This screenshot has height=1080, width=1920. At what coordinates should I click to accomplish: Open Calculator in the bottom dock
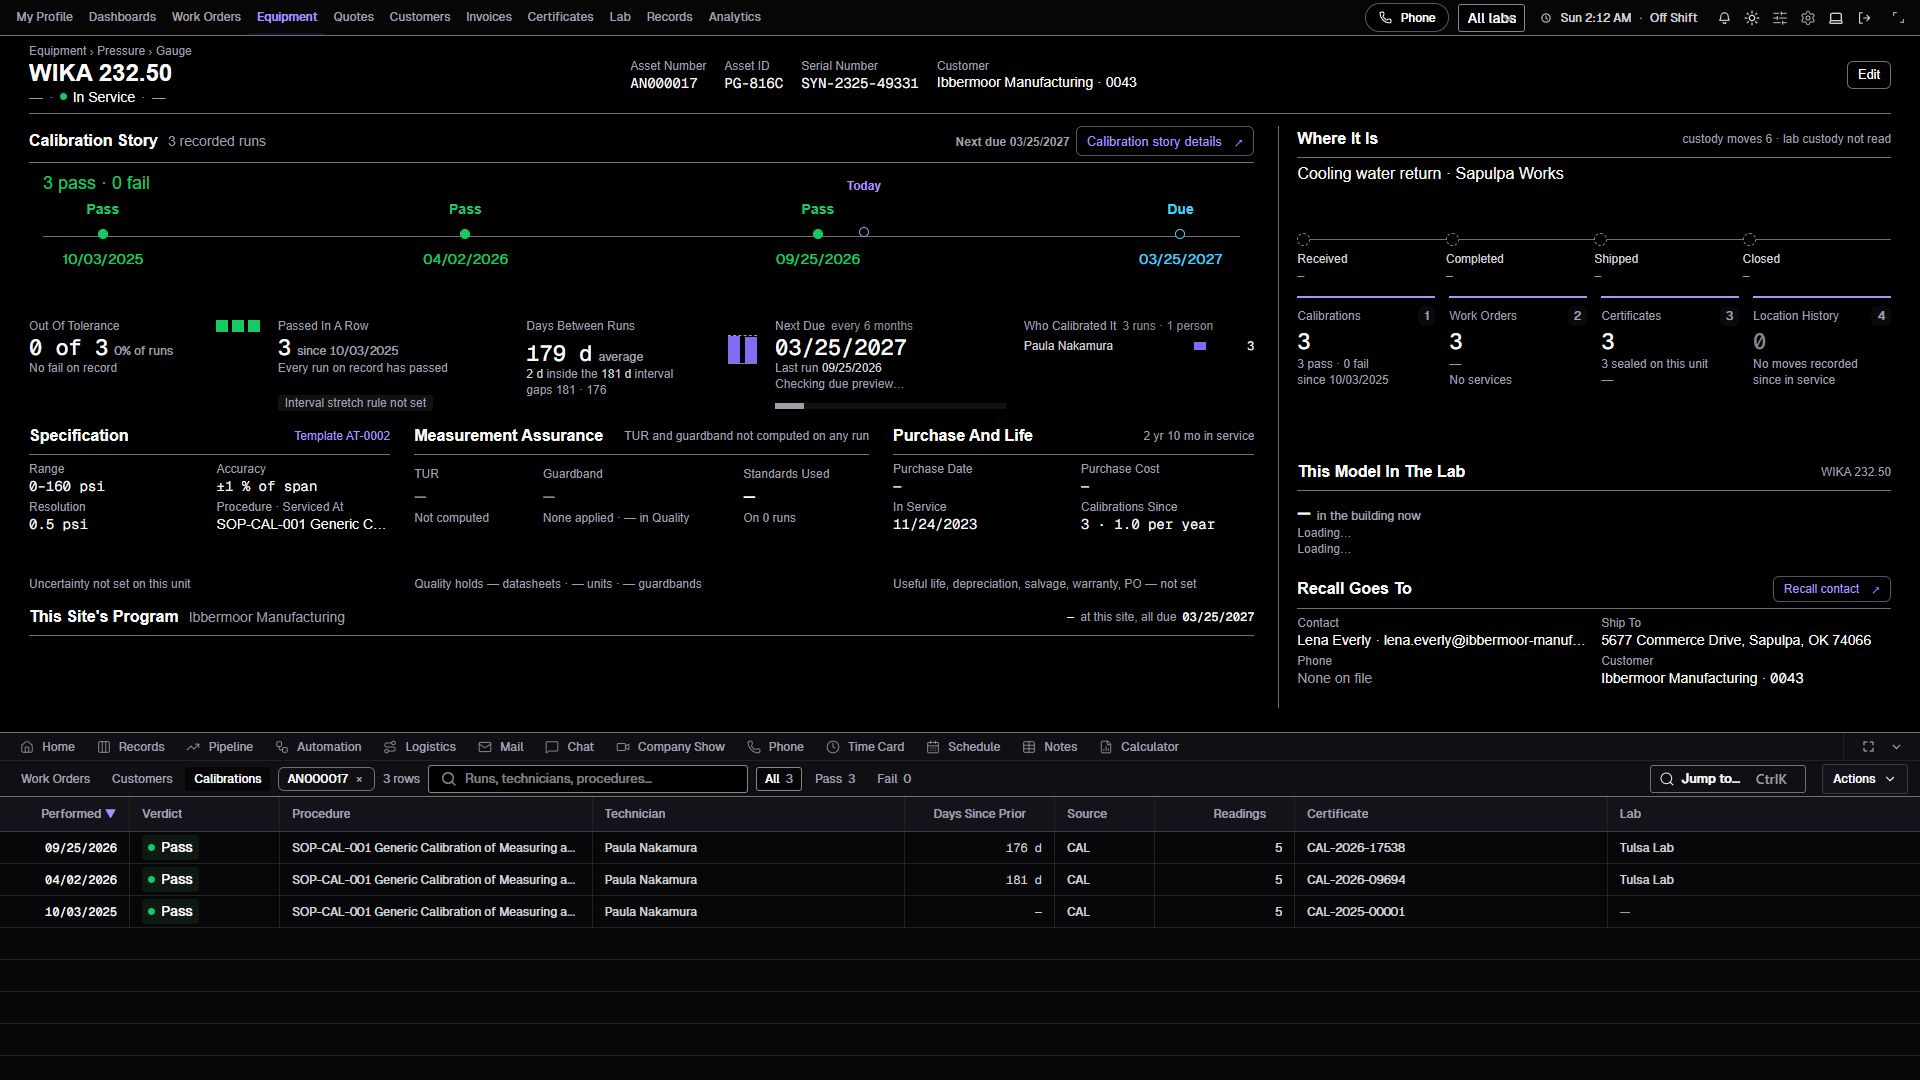(x=1139, y=747)
